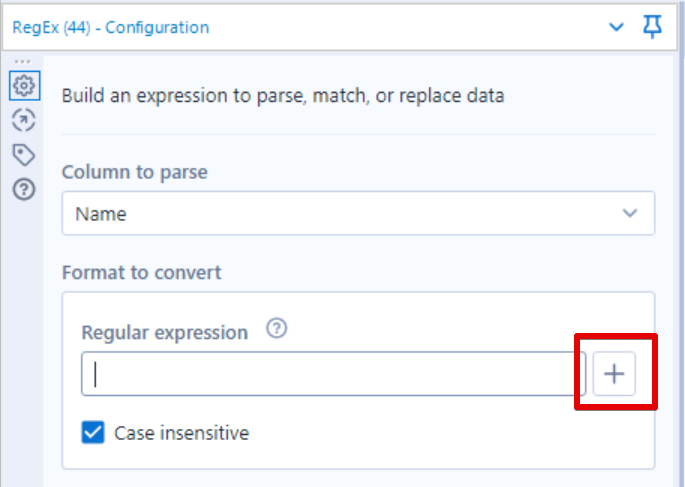This screenshot has width=685, height=487.
Task: Click the "Case insensitive" label text
Action: tap(182, 433)
